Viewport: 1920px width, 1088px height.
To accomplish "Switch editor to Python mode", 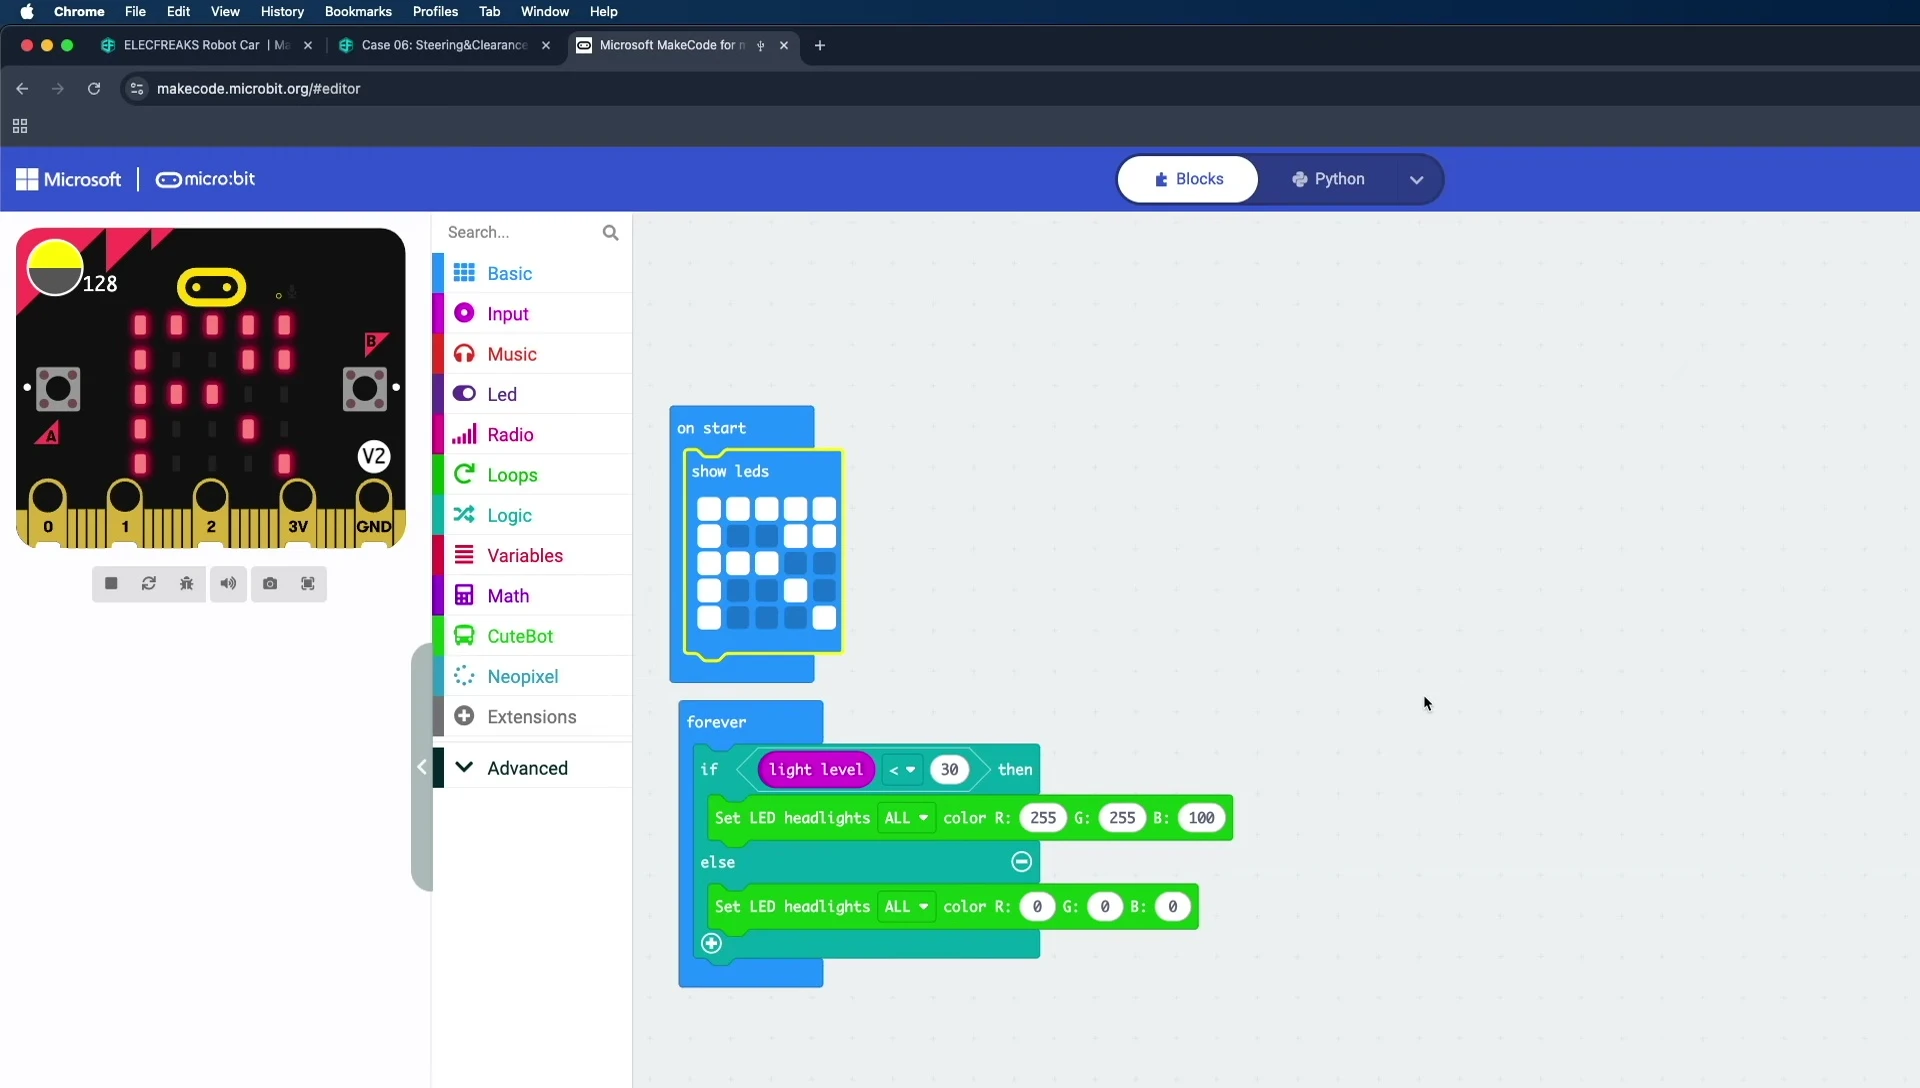I will [1337, 178].
